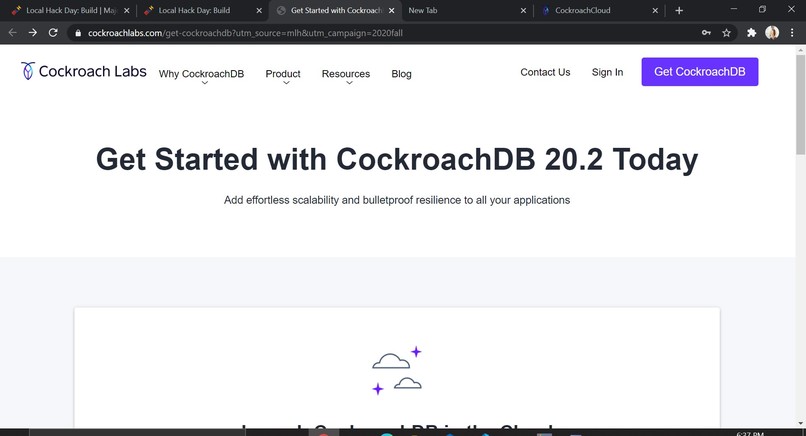Click the browser forward arrow

click(x=32, y=32)
